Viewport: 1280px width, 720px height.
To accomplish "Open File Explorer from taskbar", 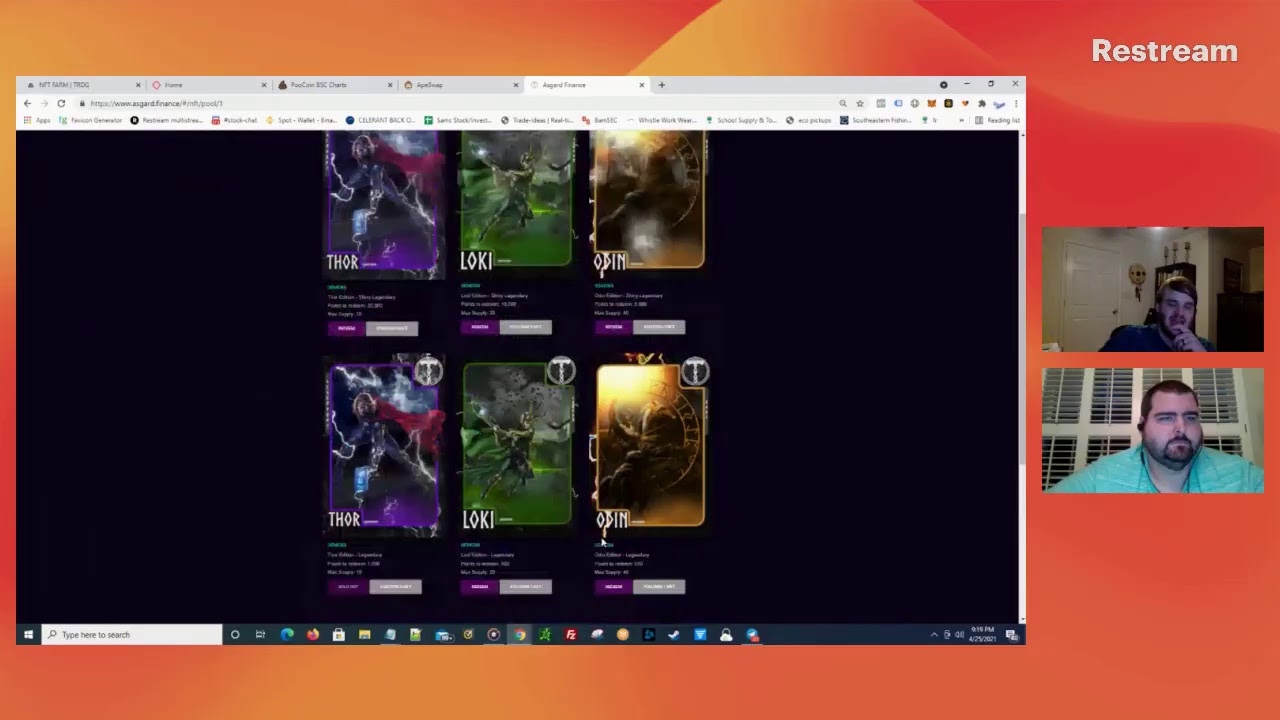I will 365,635.
